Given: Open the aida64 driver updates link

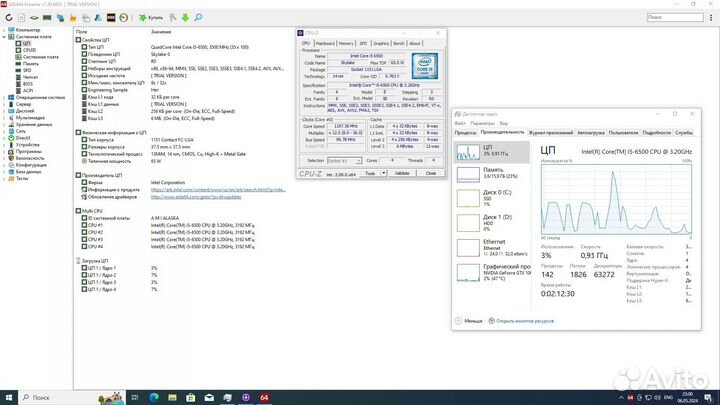Looking at the screenshot, I should [196, 197].
